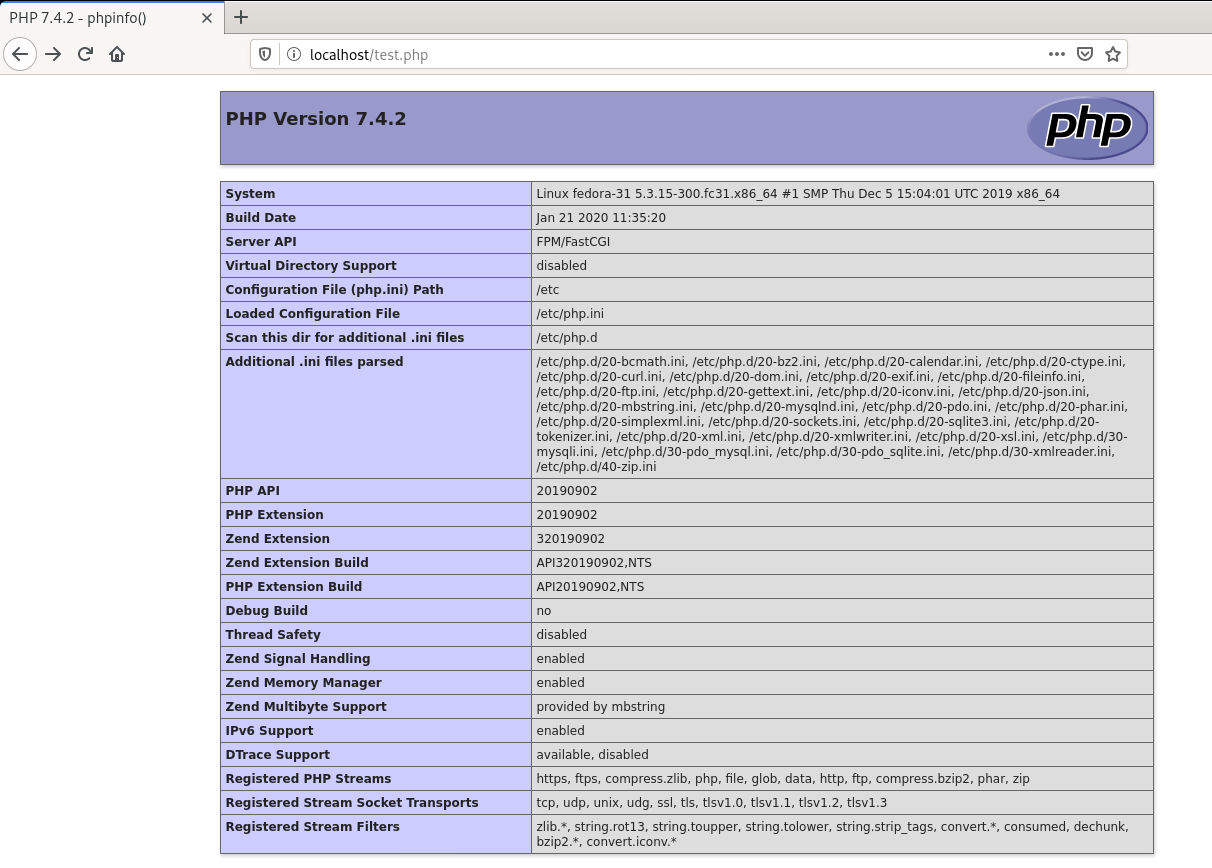Click the localhost/test.php address bar
Image resolution: width=1212 pixels, height=868 pixels.
(x=600, y=55)
